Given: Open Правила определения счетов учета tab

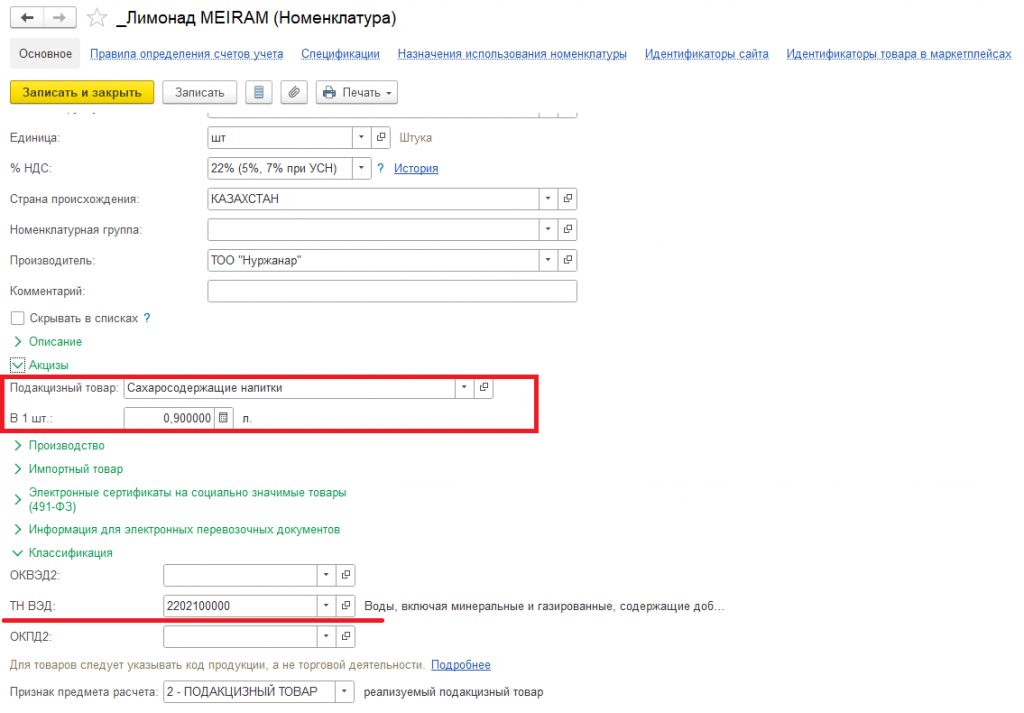Looking at the screenshot, I should coord(187,54).
